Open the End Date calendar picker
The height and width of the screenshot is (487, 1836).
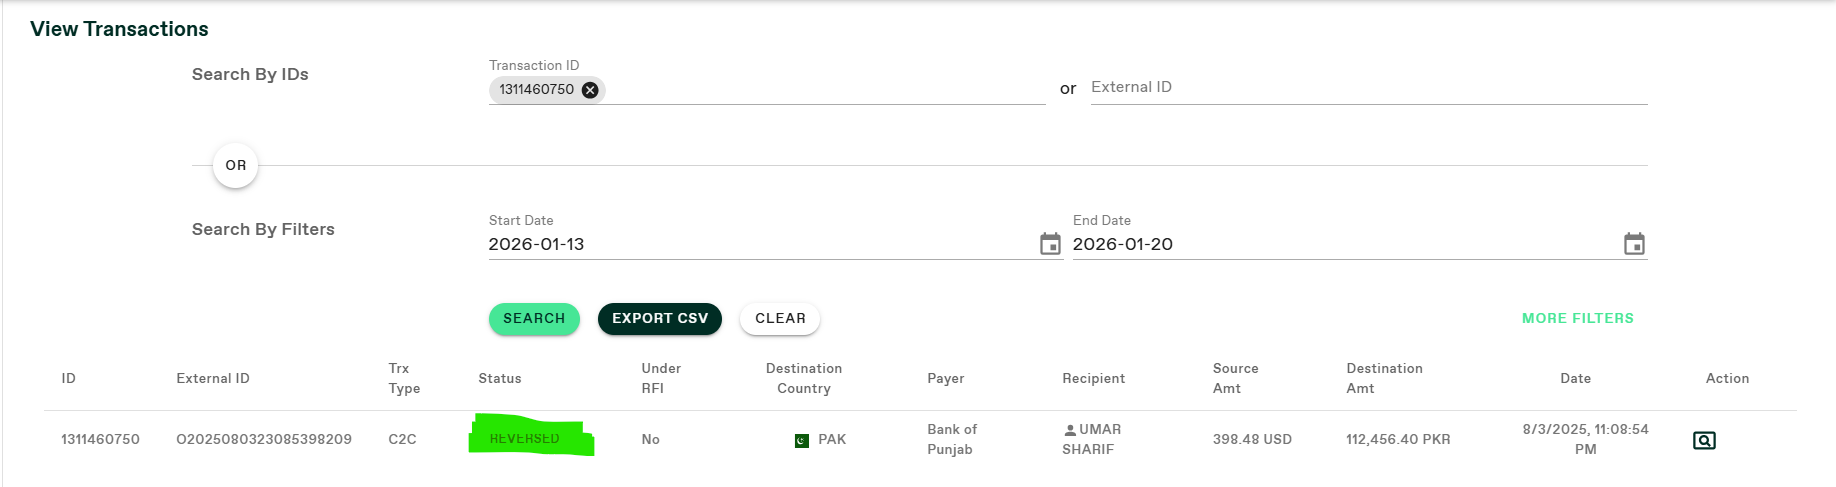coord(1634,244)
